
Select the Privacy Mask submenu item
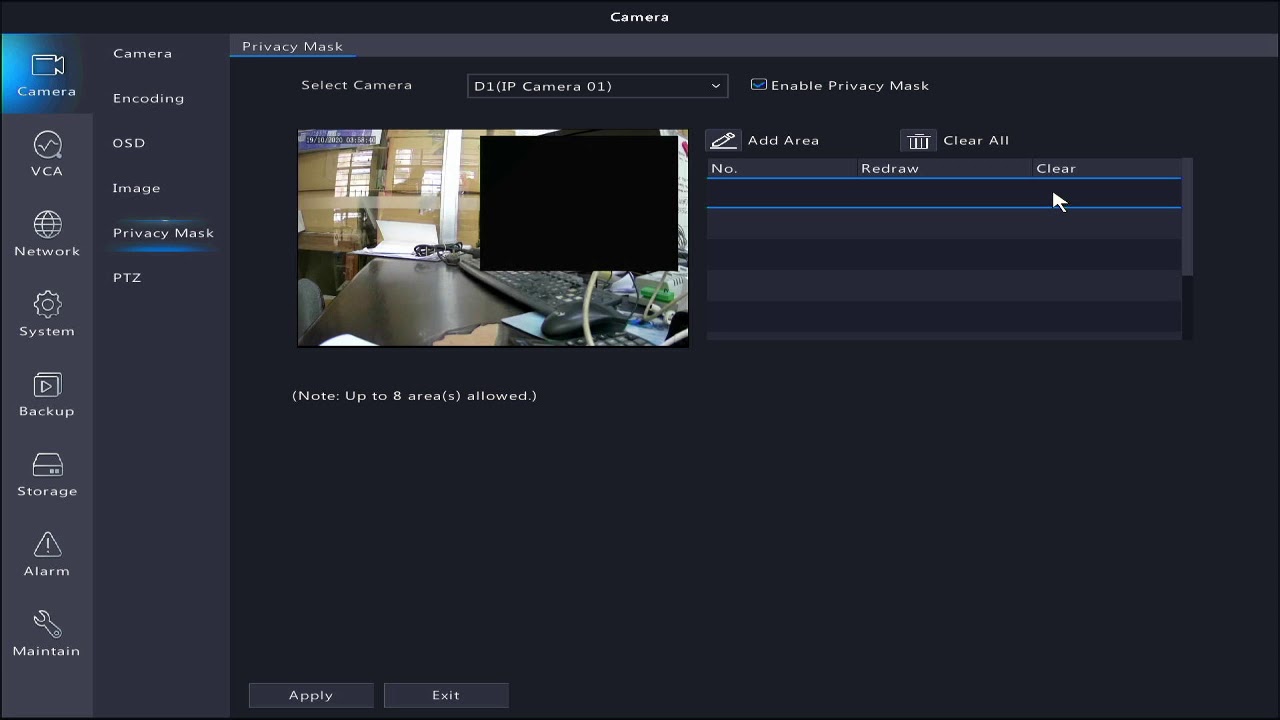163,233
